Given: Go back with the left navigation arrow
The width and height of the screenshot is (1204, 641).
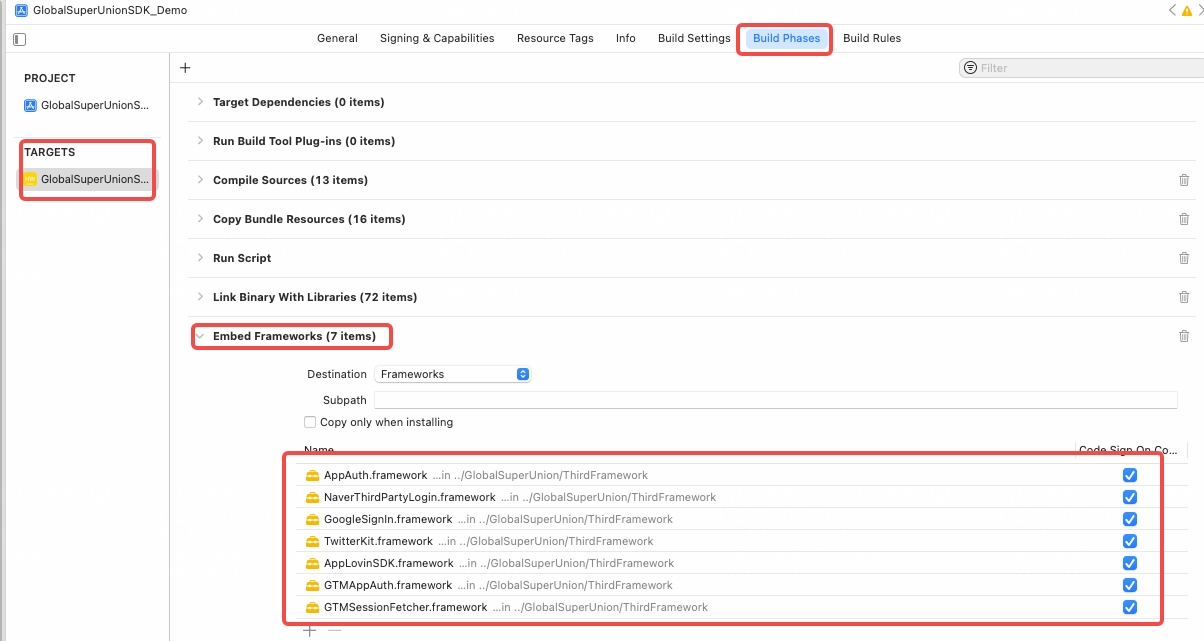Looking at the screenshot, I should 1172,10.
